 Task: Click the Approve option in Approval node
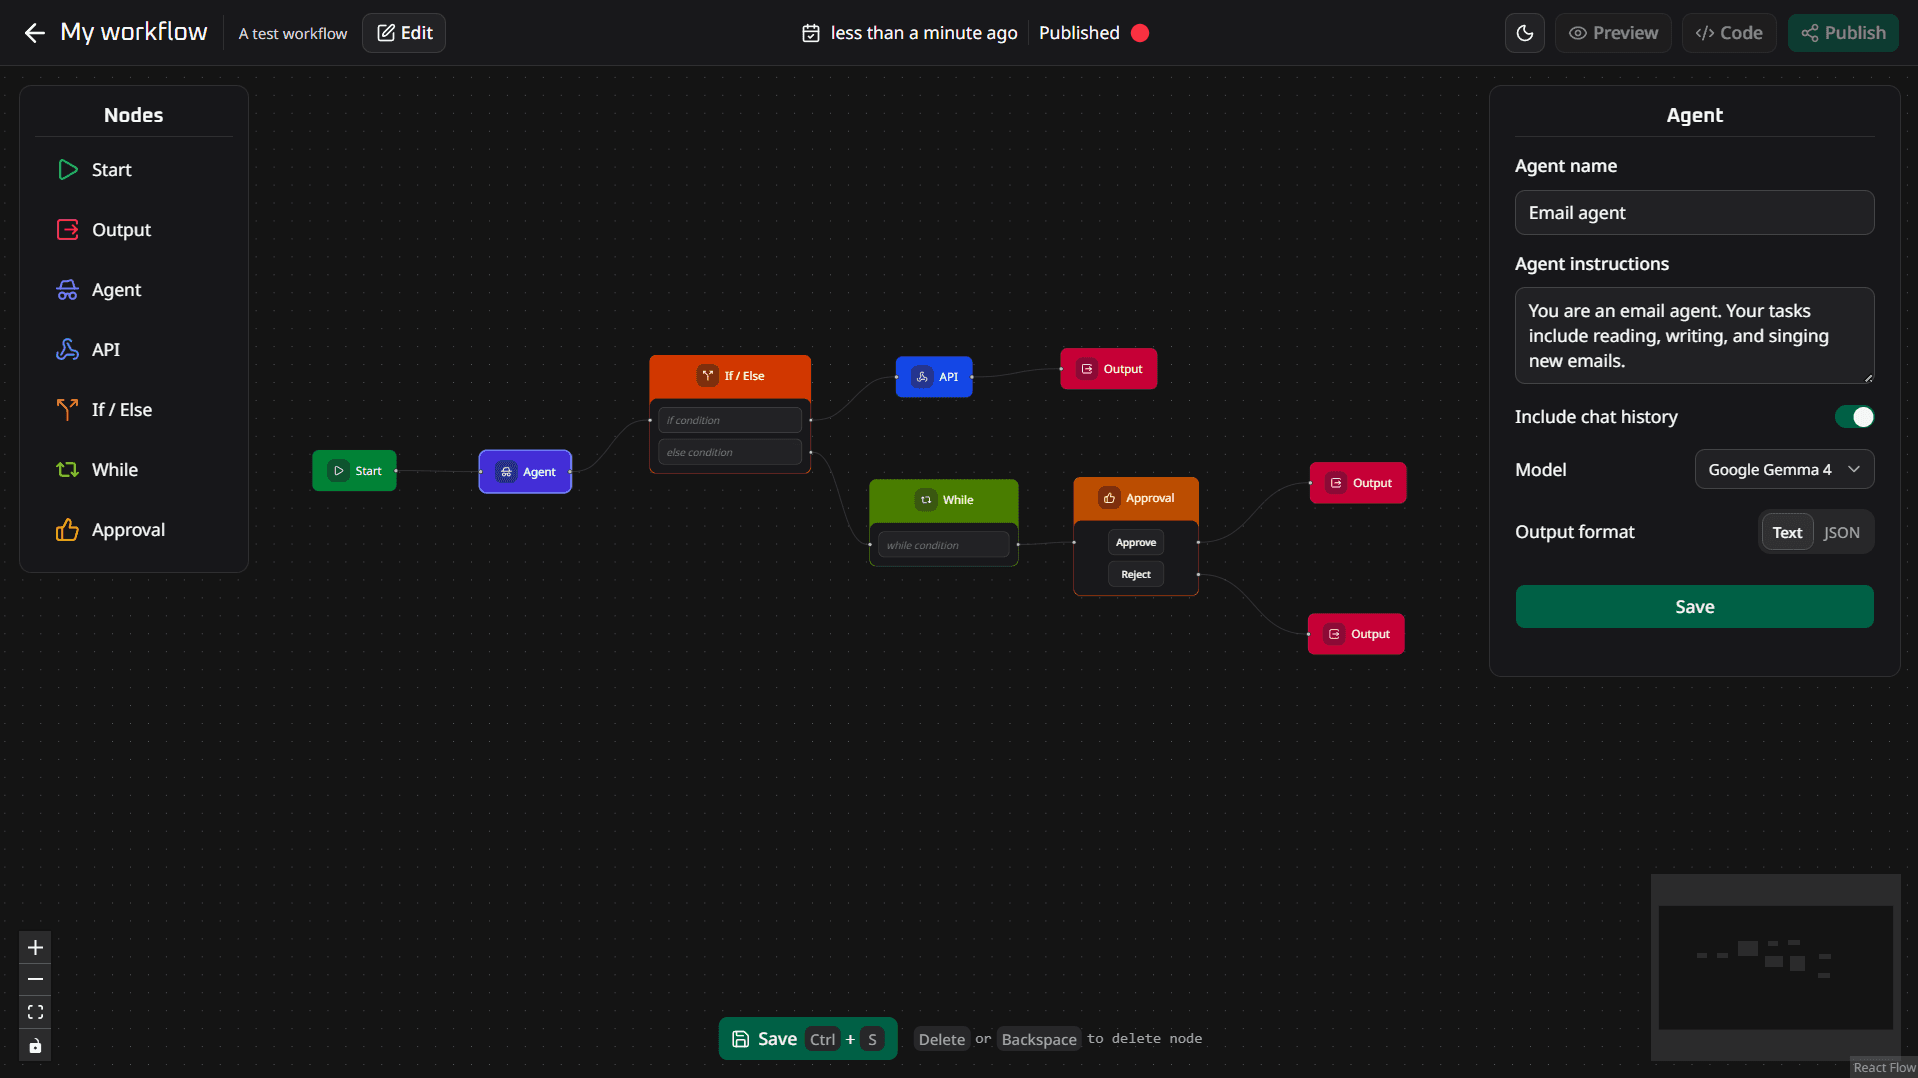(x=1136, y=543)
